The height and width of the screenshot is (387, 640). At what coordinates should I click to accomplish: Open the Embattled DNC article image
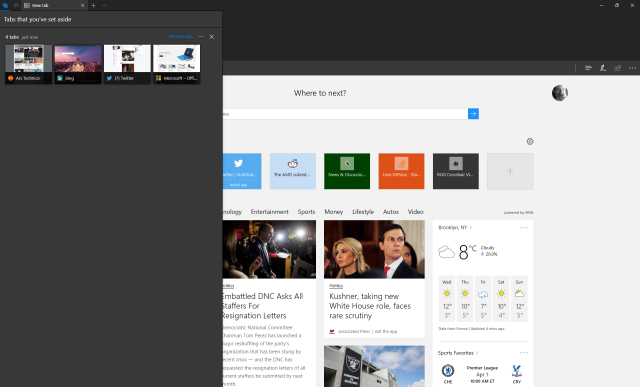269,249
